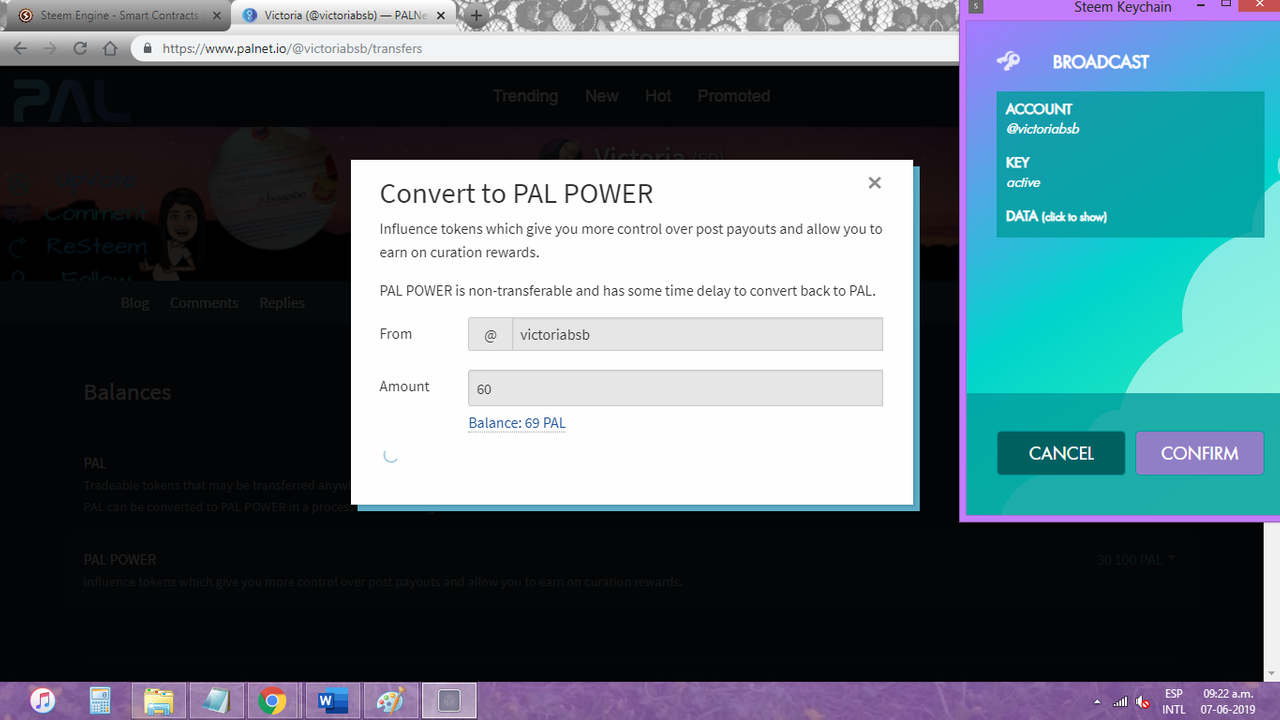The image size is (1280, 720).
Task: Open a new browser tab
Action: pos(477,16)
